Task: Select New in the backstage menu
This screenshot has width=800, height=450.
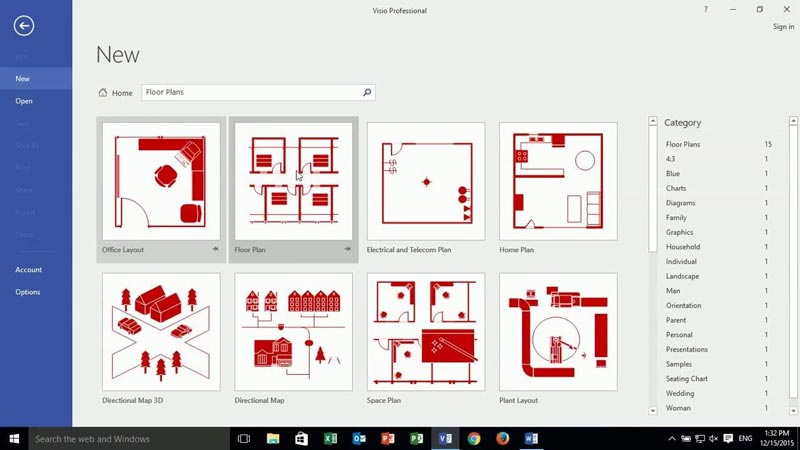Action: coord(36,79)
